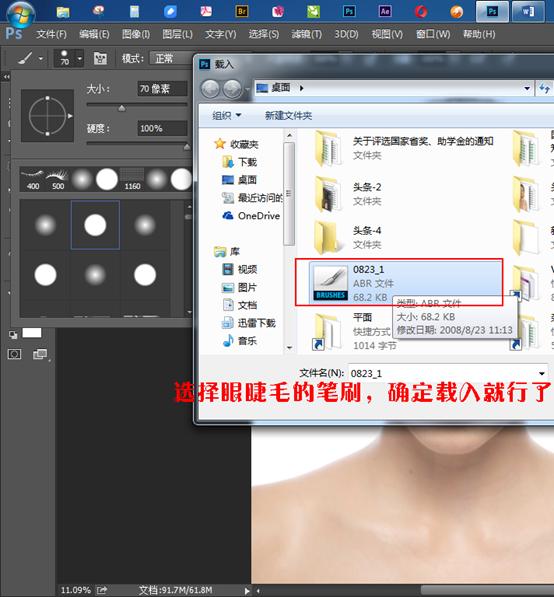Change the screen mode icon
Screen dimensions: 554x597
coord(40,354)
